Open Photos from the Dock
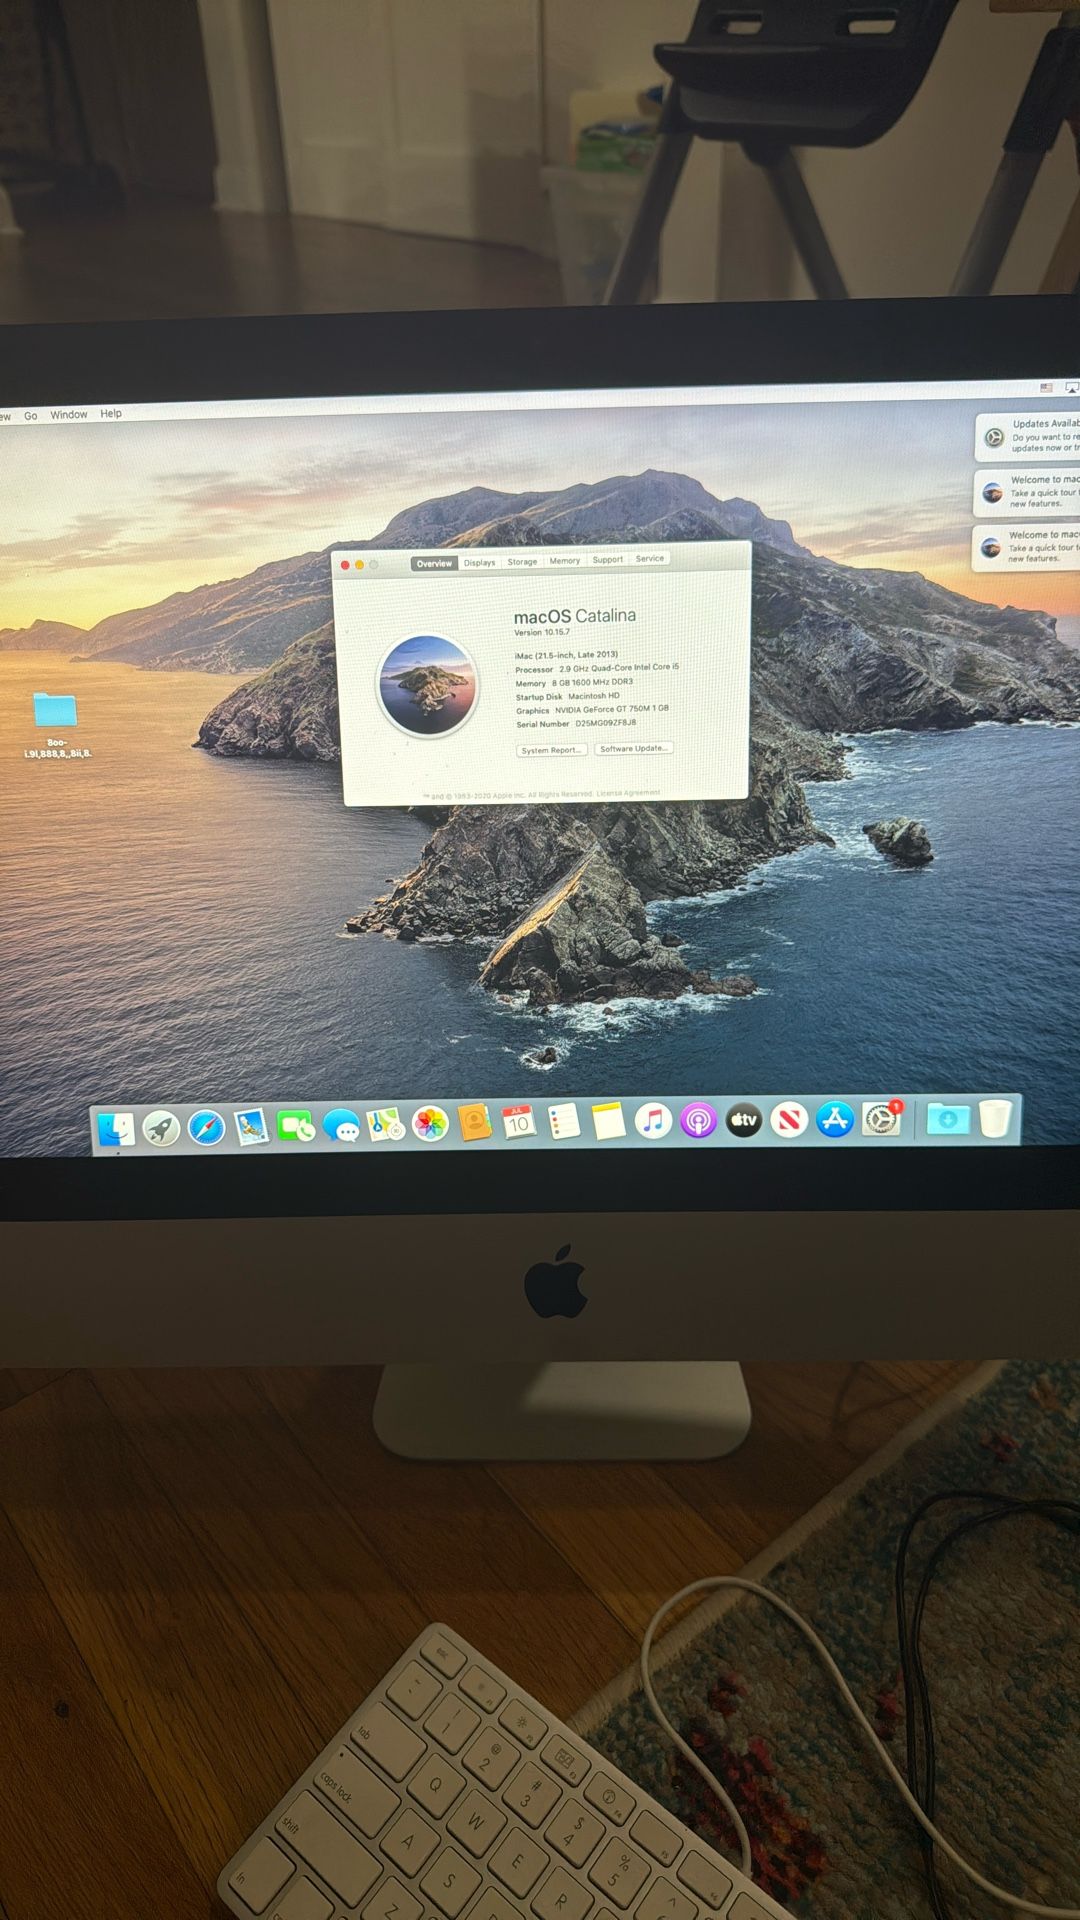The height and width of the screenshot is (1920, 1080). 430,1125
